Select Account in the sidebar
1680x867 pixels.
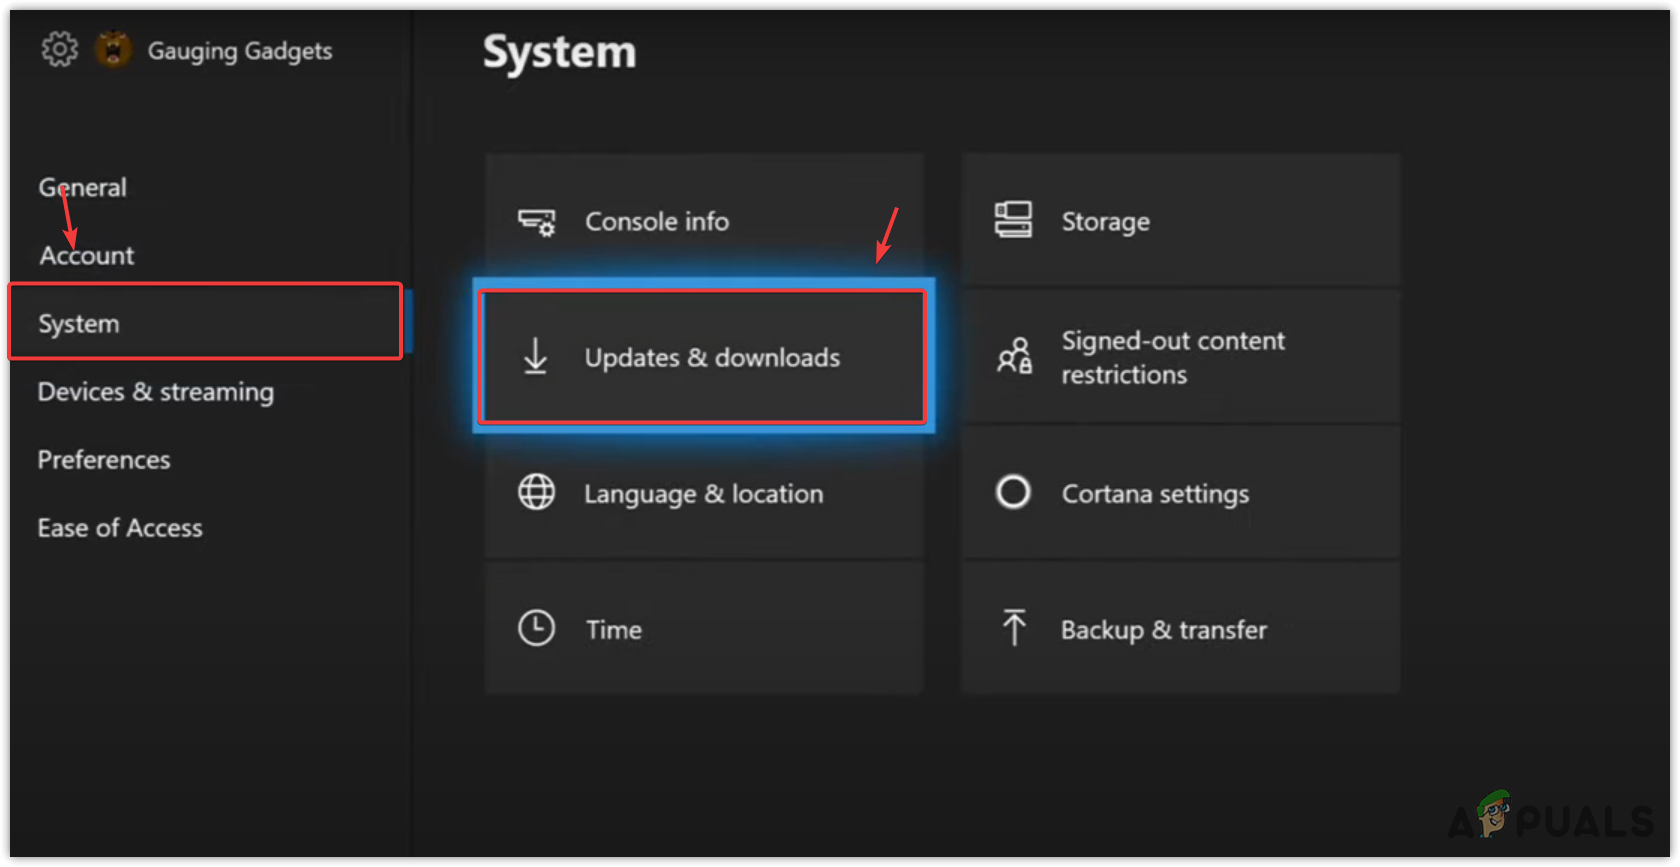(x=87, y=256)
